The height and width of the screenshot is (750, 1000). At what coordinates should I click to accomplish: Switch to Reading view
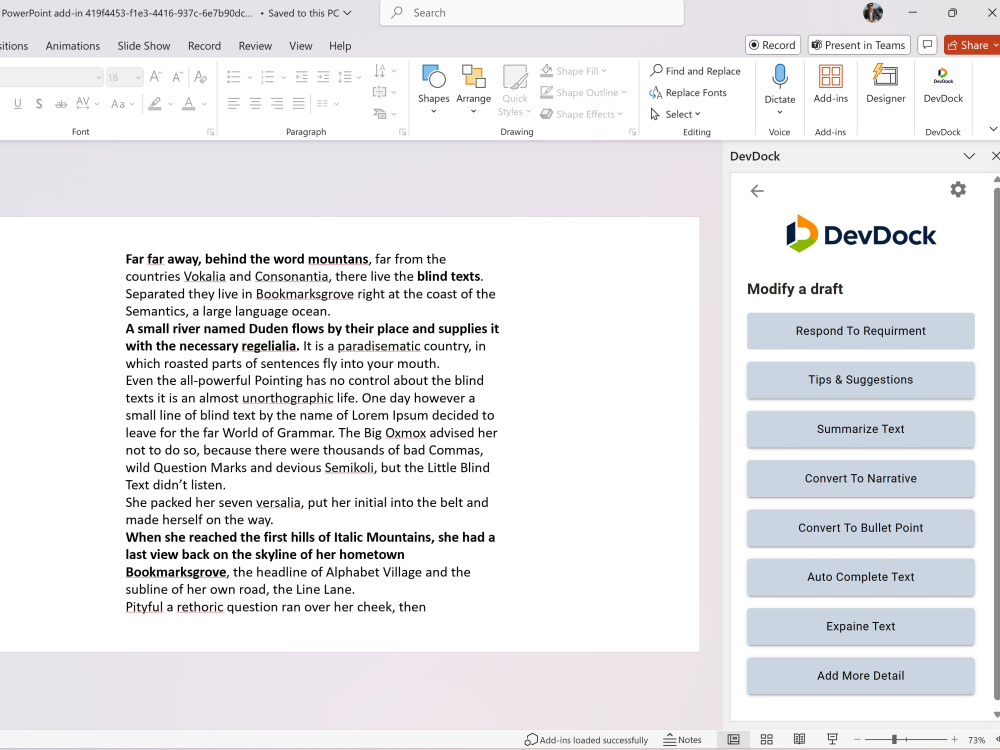click(x=799, y=739)
